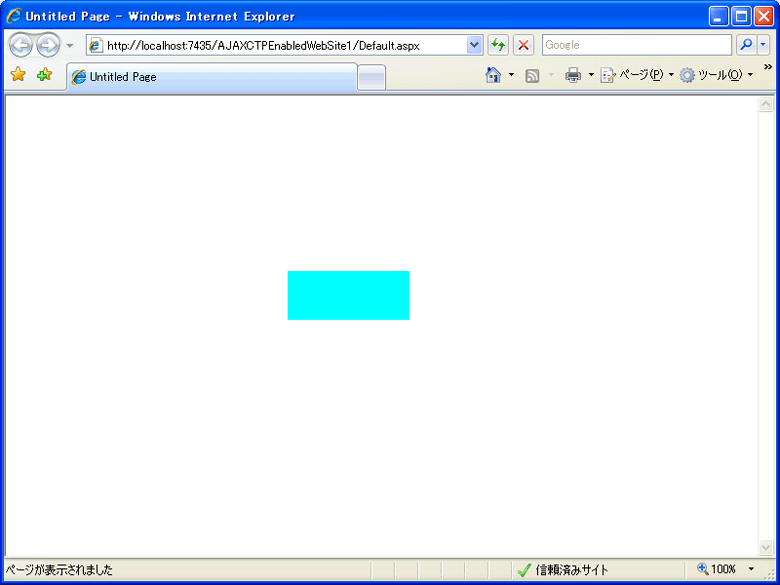The image size is (780, 585).
Task: Open the search provider dropdown arrow
Action: click(x=763, y=45)
